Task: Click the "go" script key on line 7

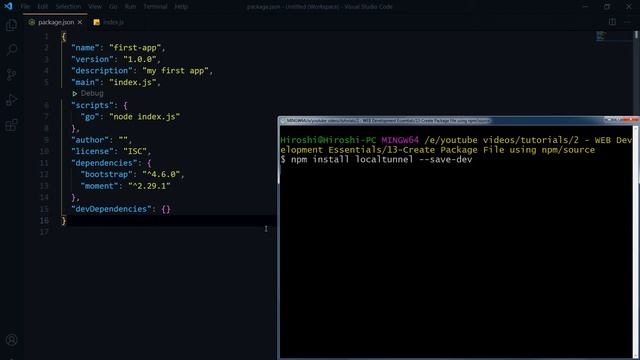Action: 90,117
